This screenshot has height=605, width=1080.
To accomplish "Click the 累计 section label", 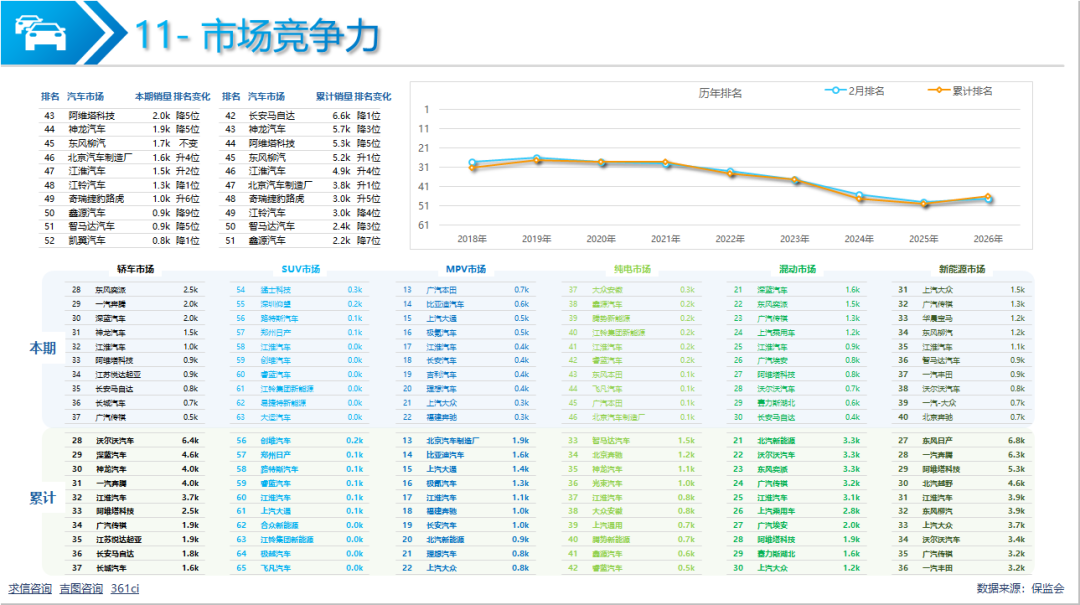I will point(42,497).
